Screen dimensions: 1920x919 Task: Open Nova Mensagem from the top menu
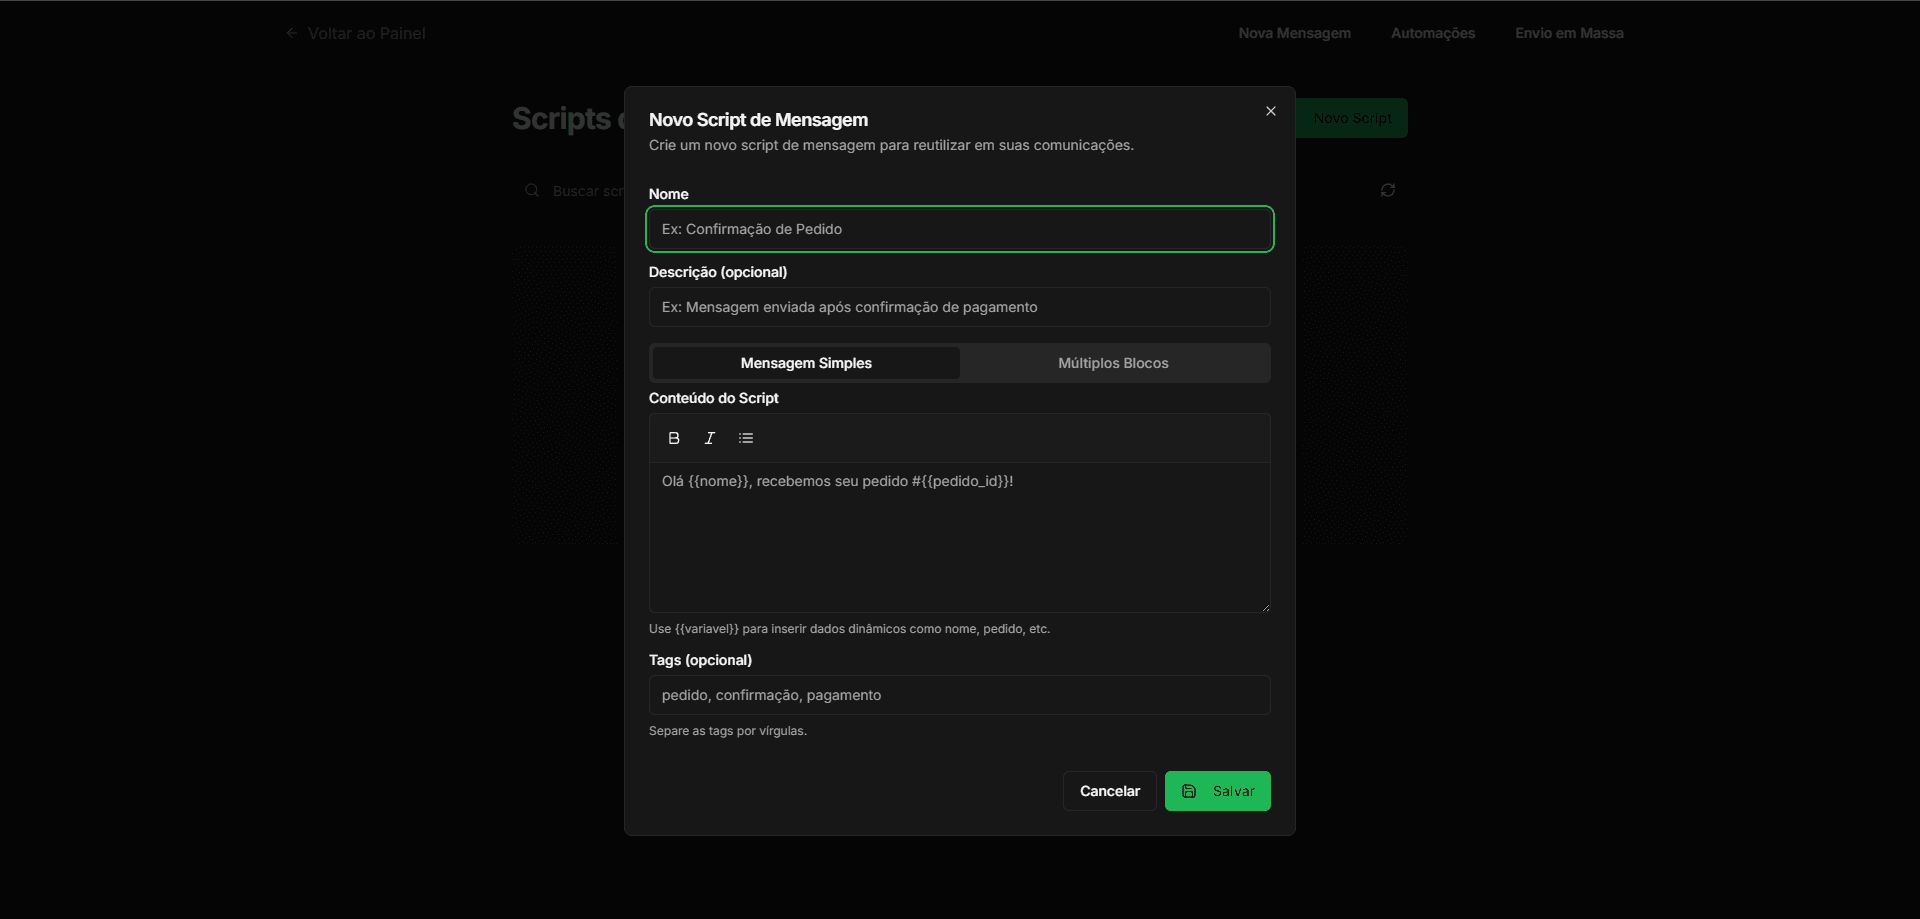(x=1294, y=33)
